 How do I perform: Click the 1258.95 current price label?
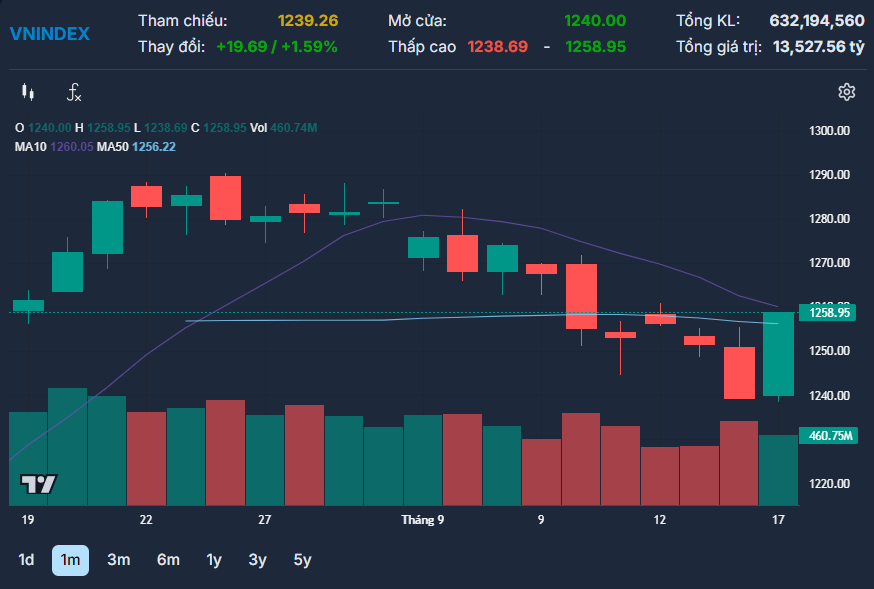coord(828,313)
